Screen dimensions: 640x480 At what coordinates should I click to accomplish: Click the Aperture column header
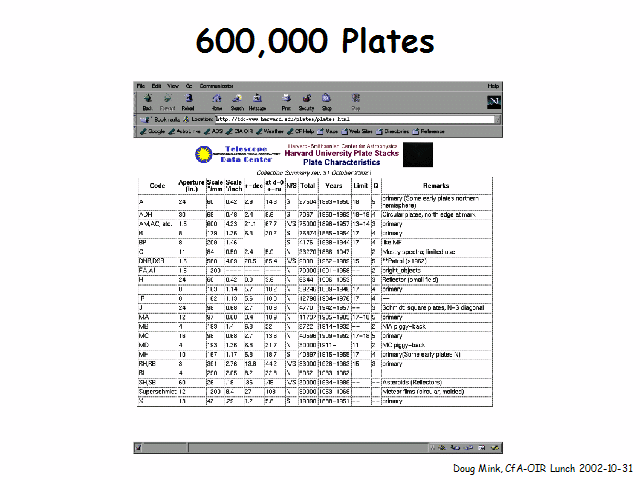pyautogui.click(x=191, y=186)
